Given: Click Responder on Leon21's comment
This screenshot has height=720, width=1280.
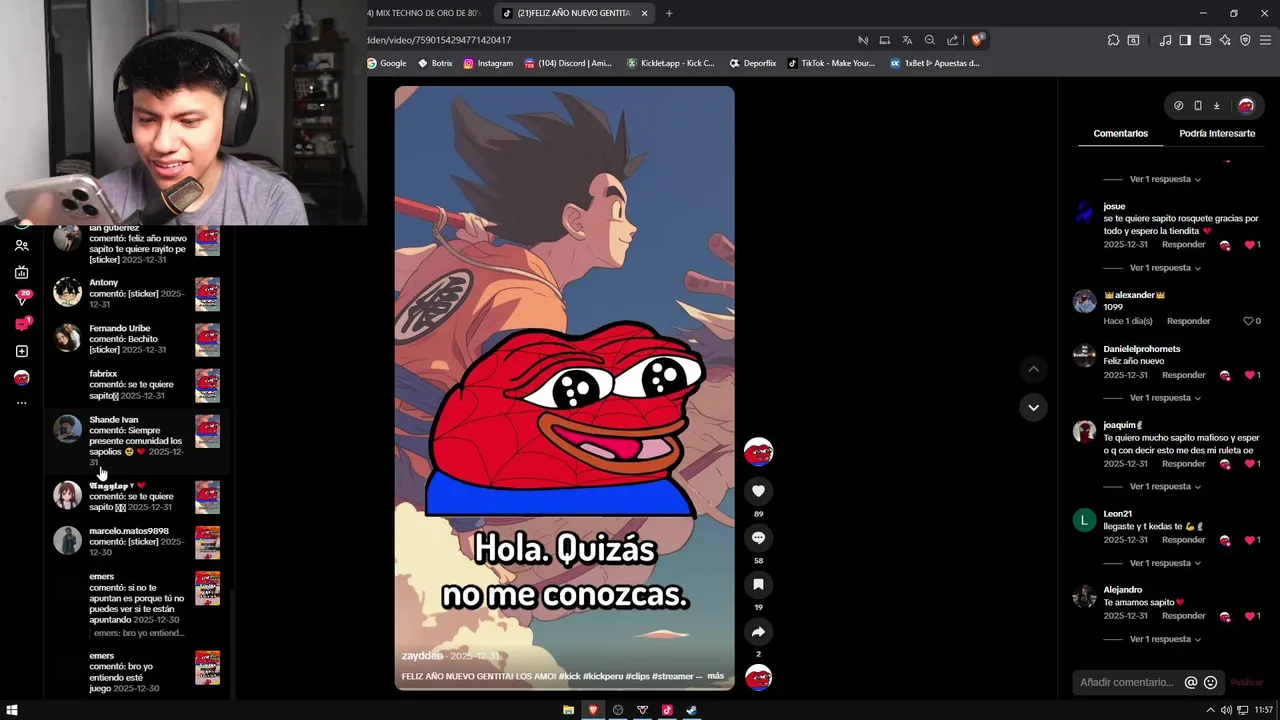Looking at the screenshot, I should click(1184, 540).
